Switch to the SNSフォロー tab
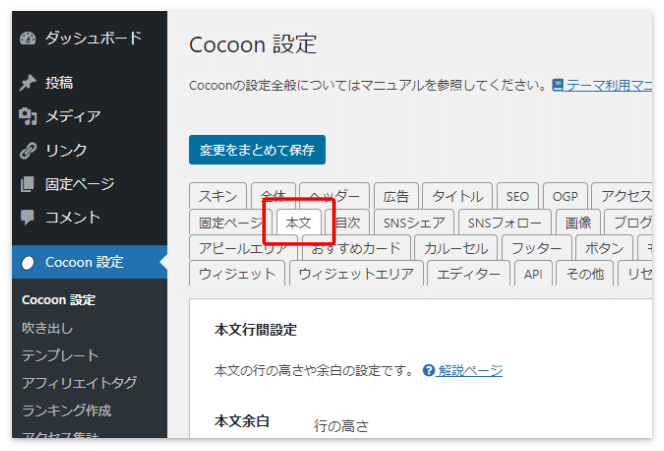The height and width of the screenshot is (451, 664). [505, 222]
